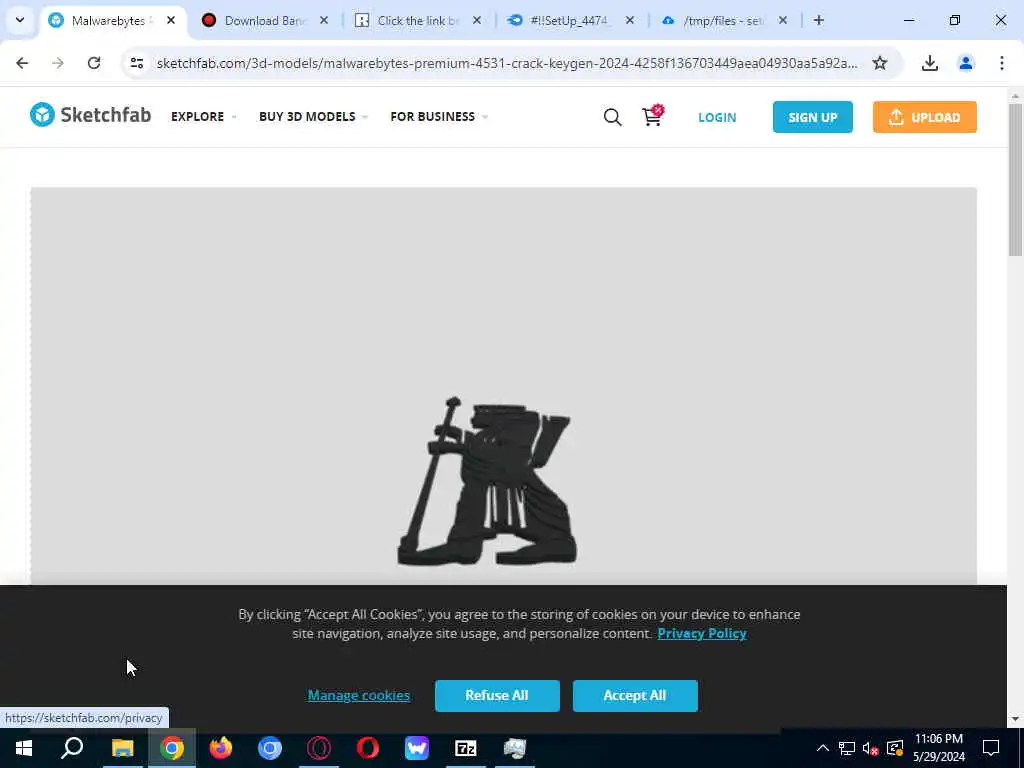Switch to the Download Bandicam tab

[x=264, y=20]
